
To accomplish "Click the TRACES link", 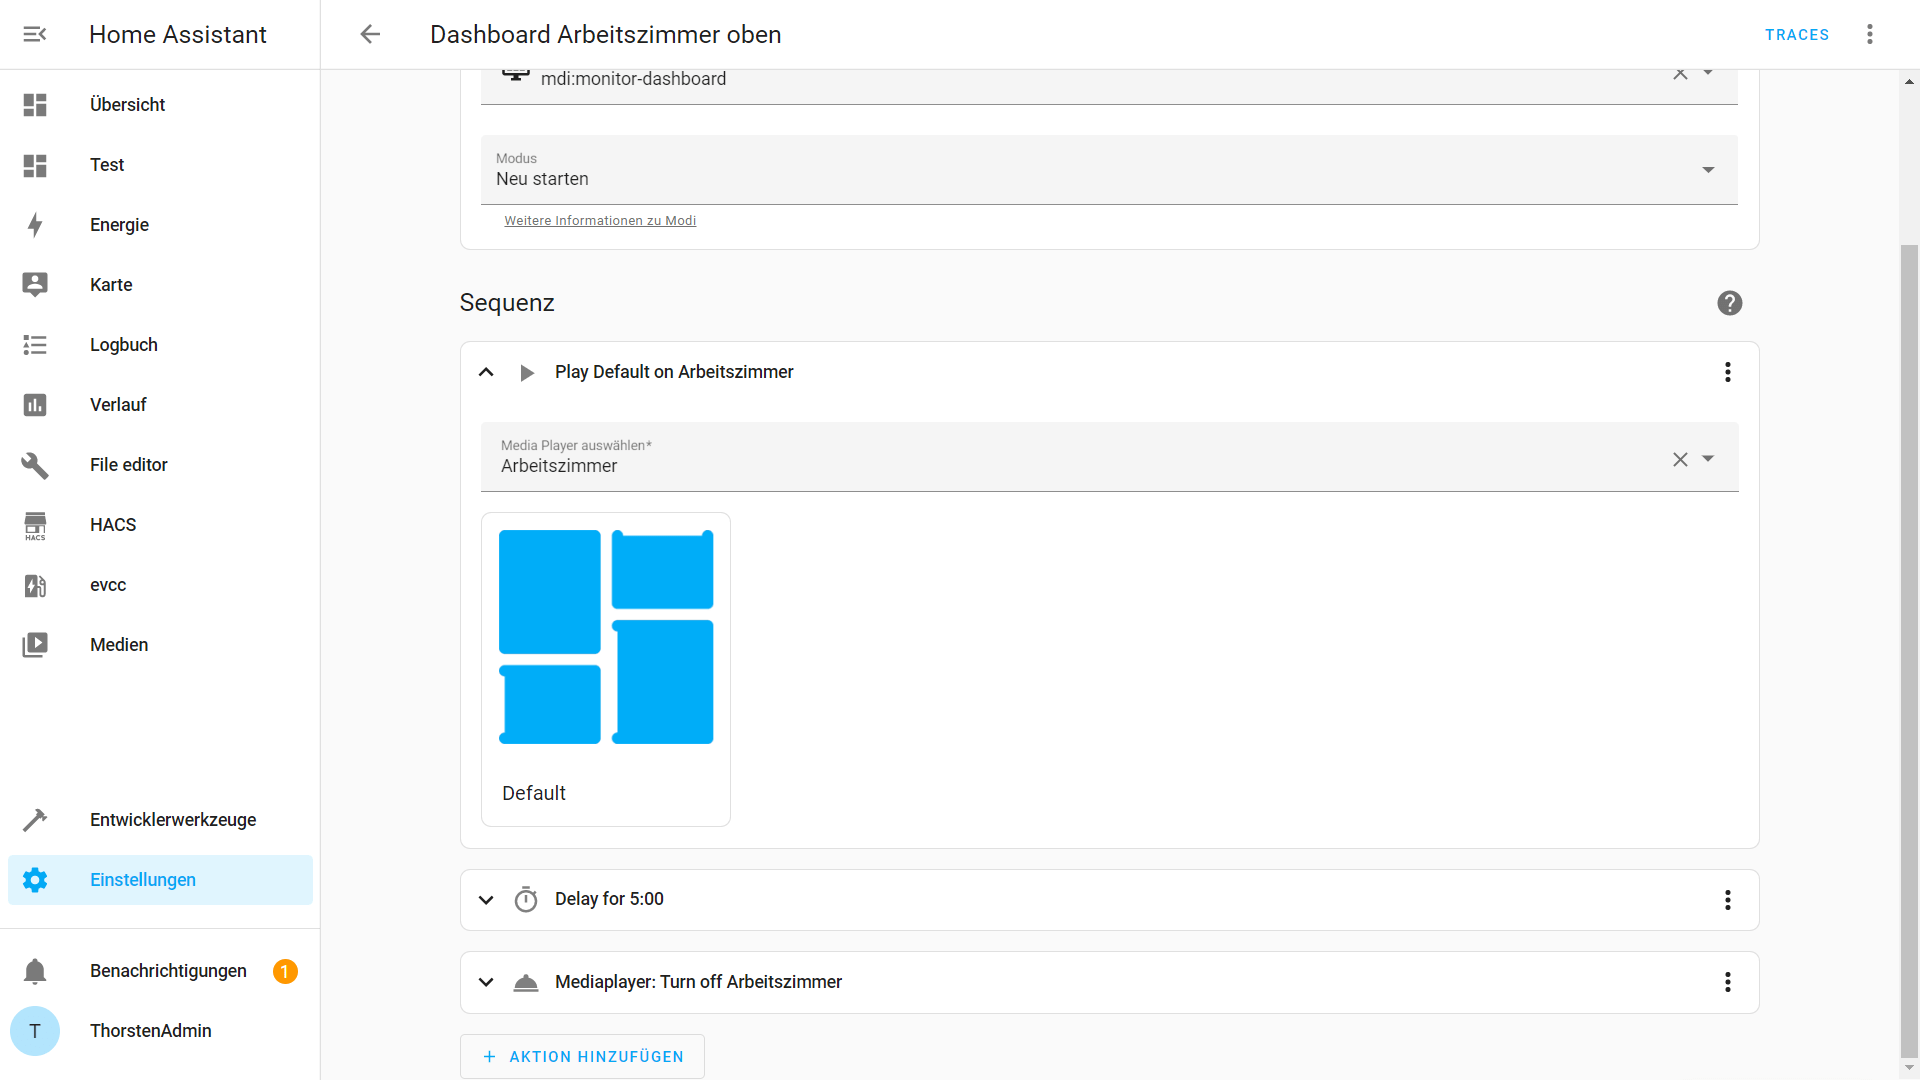I will pyautogui.click(x=1797, y=34).
